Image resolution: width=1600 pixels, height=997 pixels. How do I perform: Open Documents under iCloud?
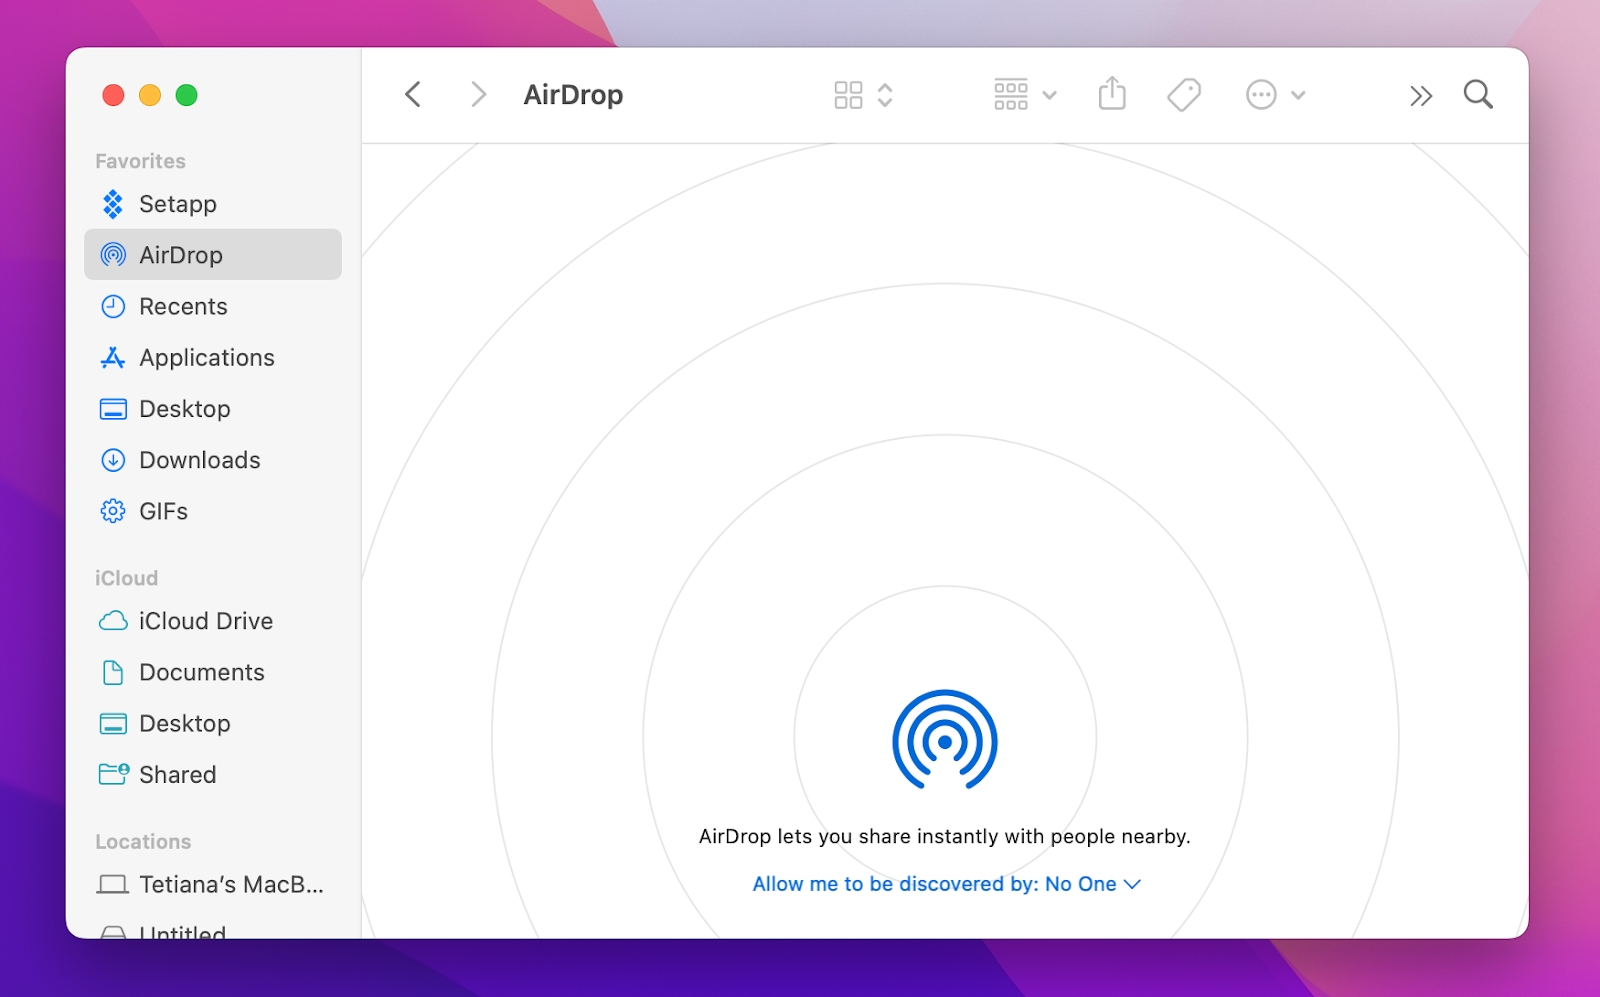(x=213, y=672)
